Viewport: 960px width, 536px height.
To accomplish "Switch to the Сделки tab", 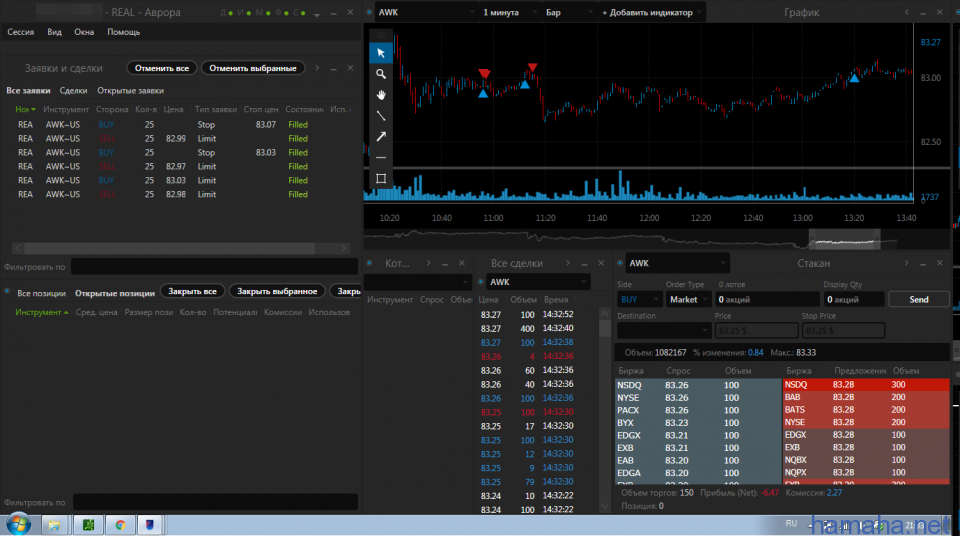I will tap(73, 91).
